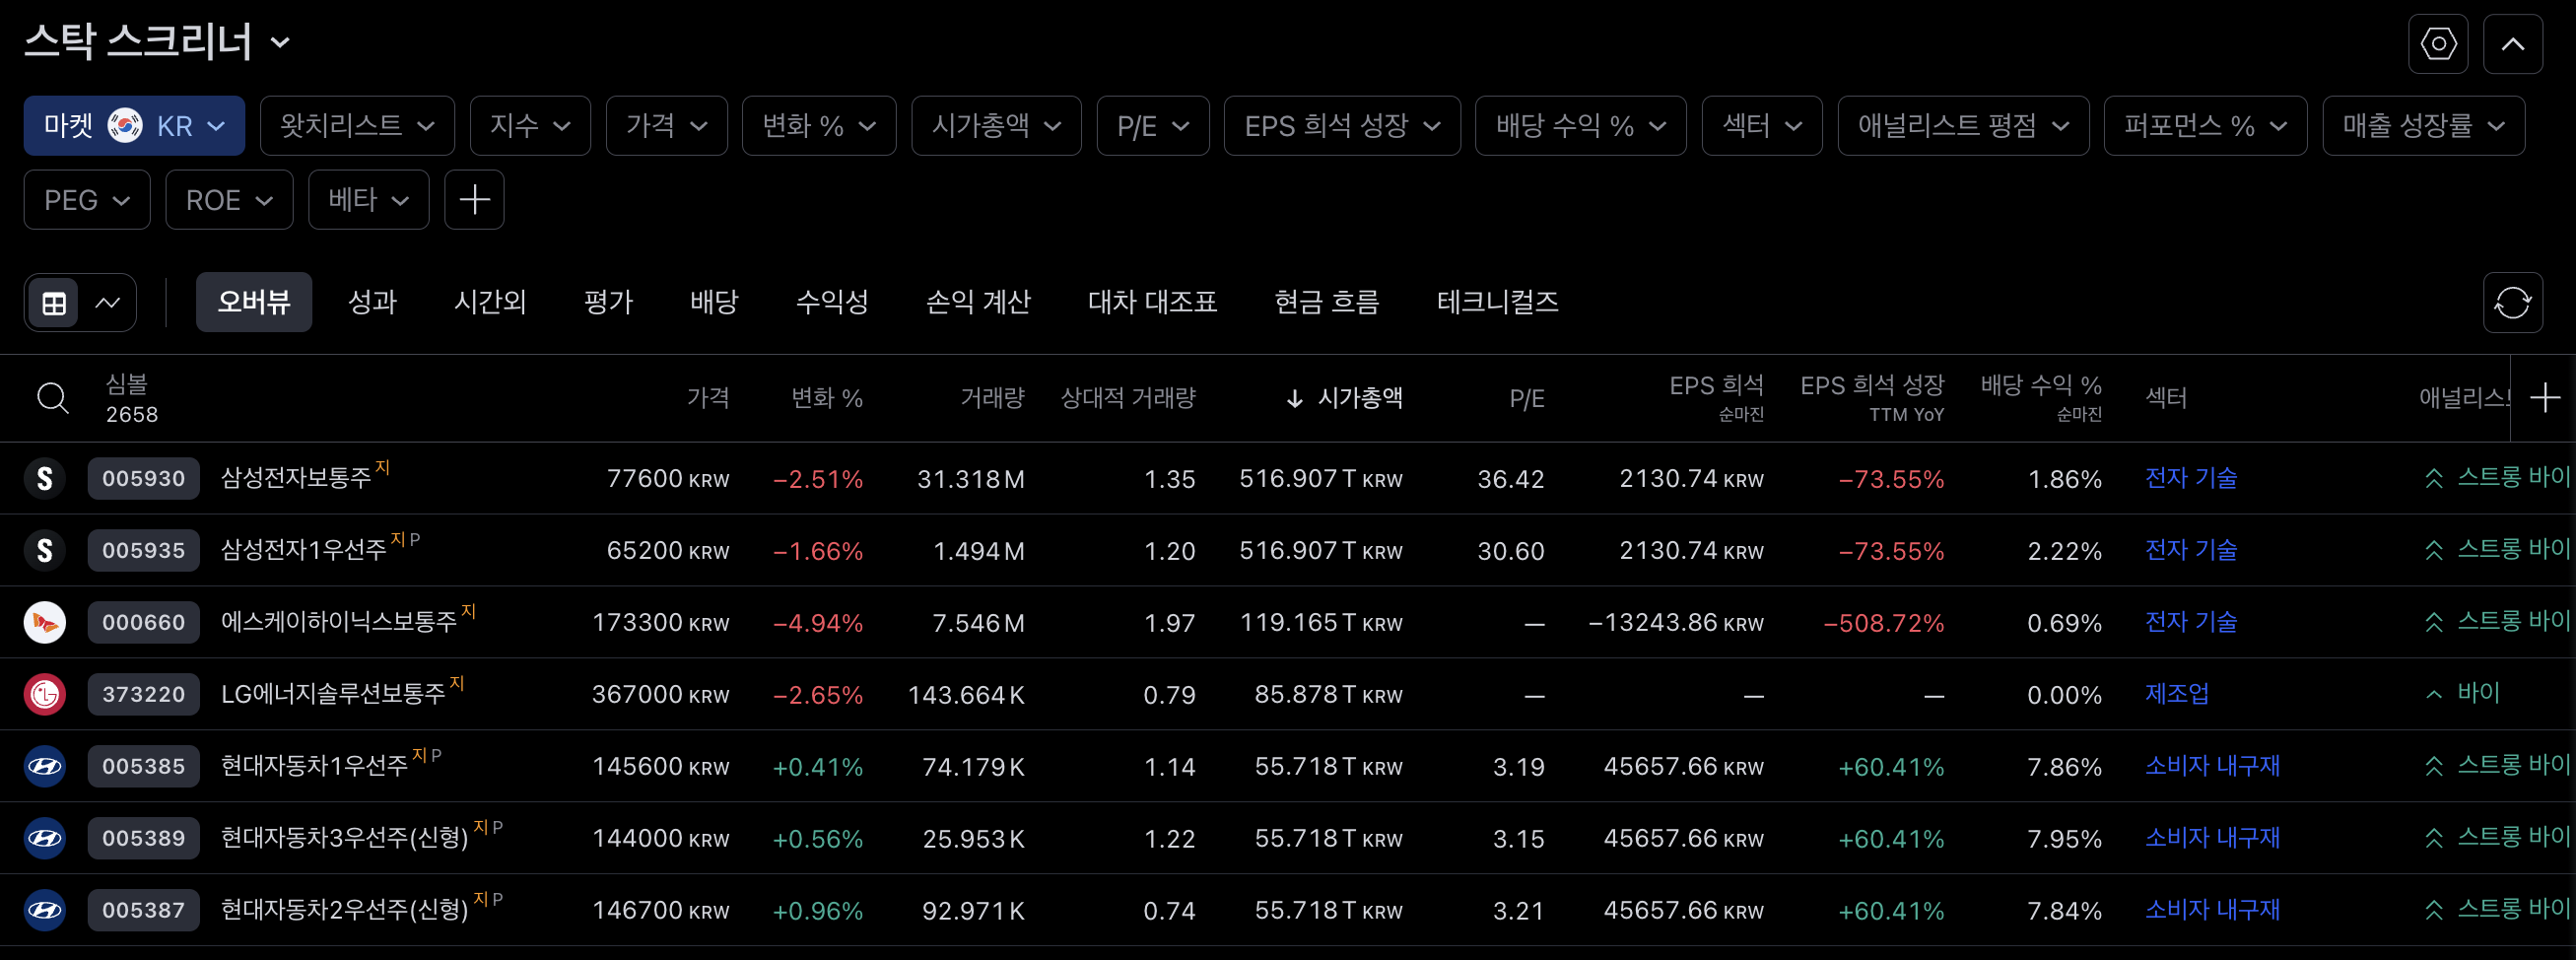Click the Hyundai logo for 005385
The image size is (2576, 960).
45,766
